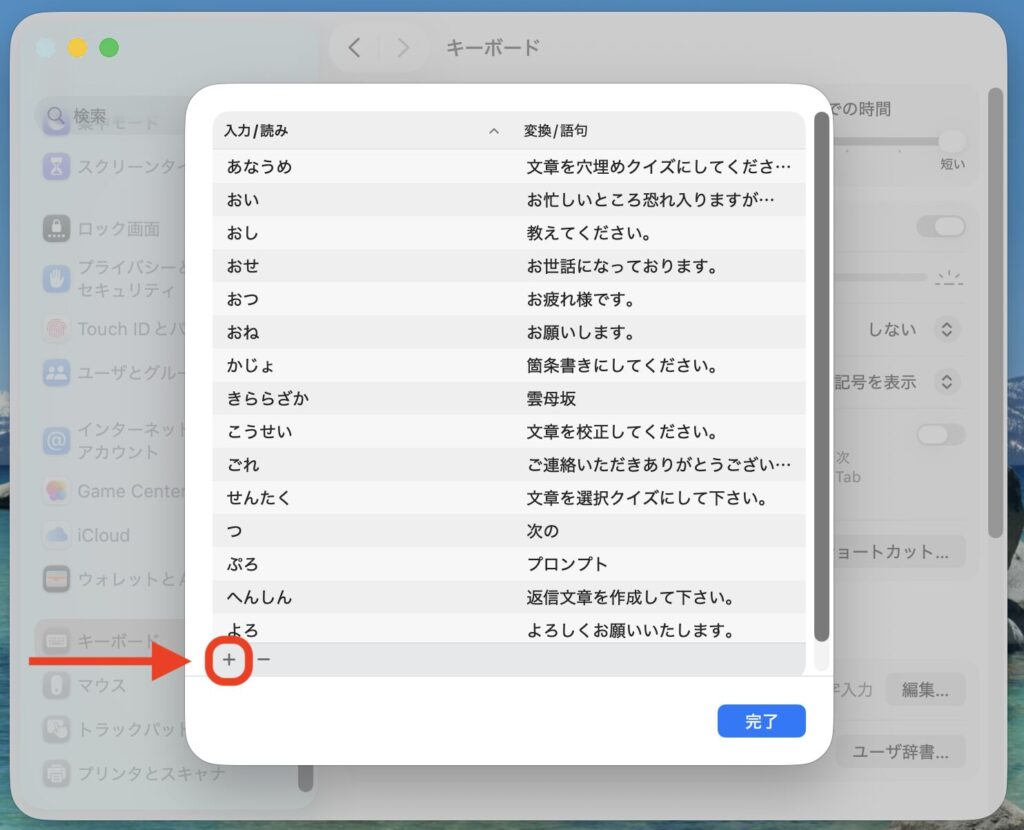This screenshot has height=830, width=1024.
Task: Click the 完了 button
Action: coord(761,721)
